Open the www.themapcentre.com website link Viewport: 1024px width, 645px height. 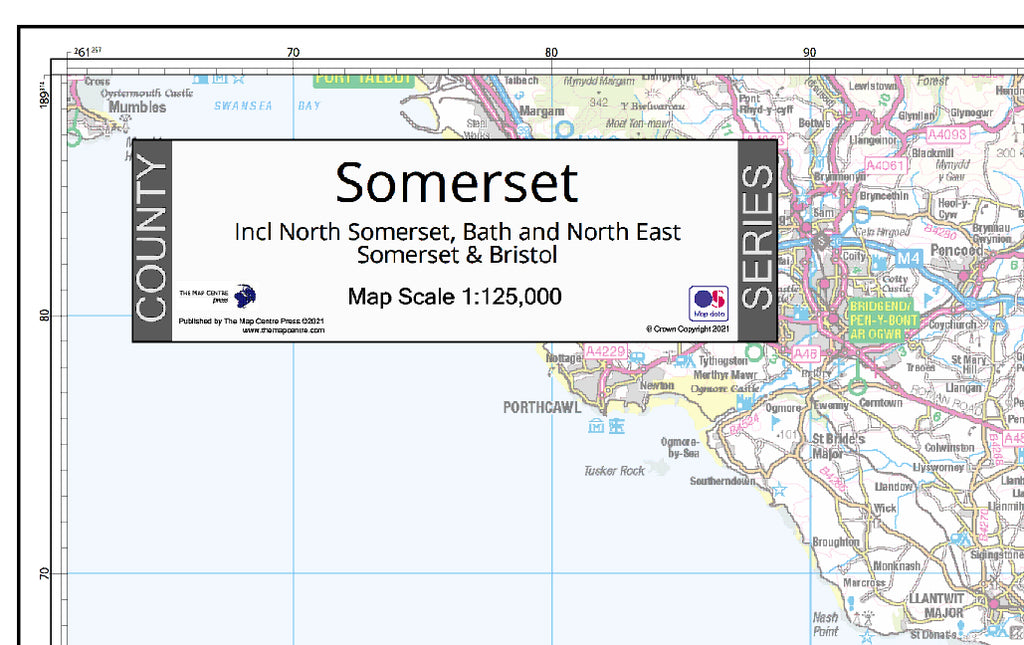(x=282, y=330)
